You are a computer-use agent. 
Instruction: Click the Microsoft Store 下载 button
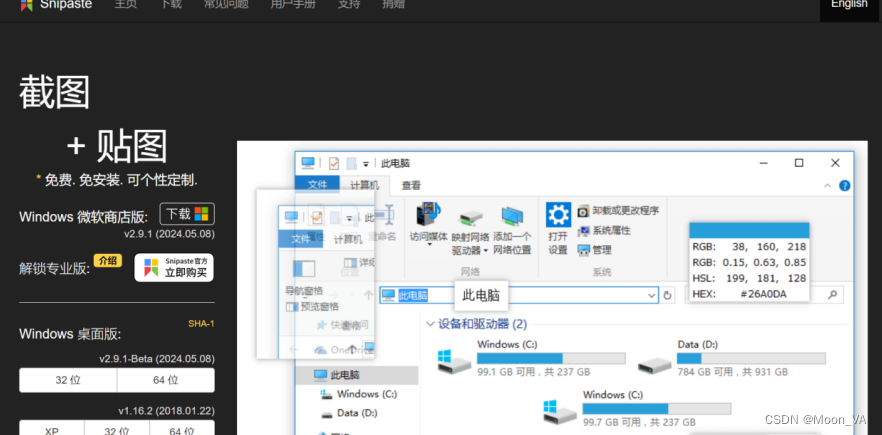[x=187, y=214]
